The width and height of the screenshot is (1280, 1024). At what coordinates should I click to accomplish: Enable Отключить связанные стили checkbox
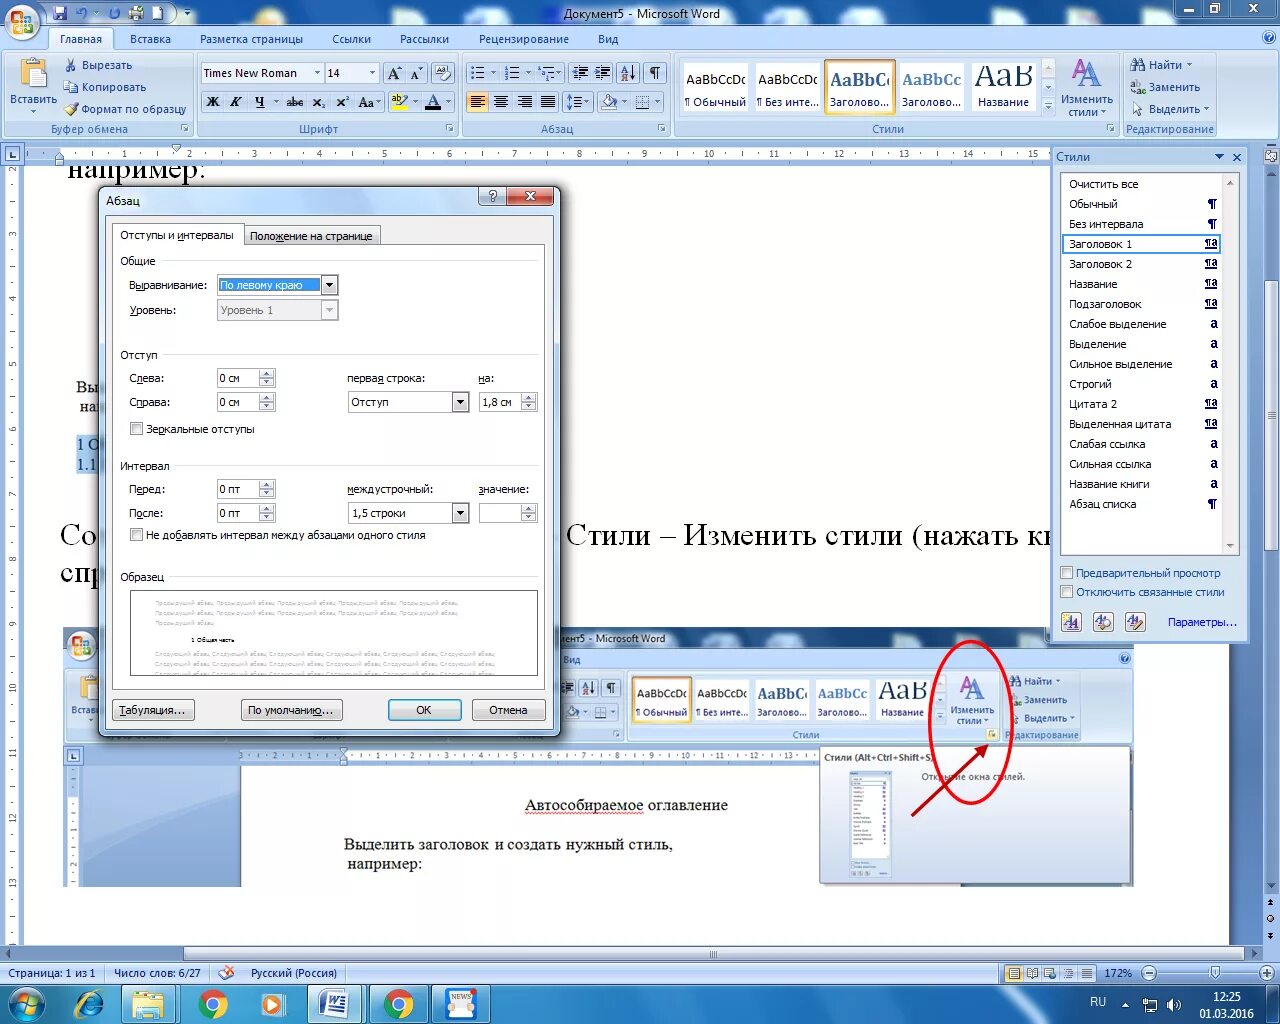coord(1067,592)
